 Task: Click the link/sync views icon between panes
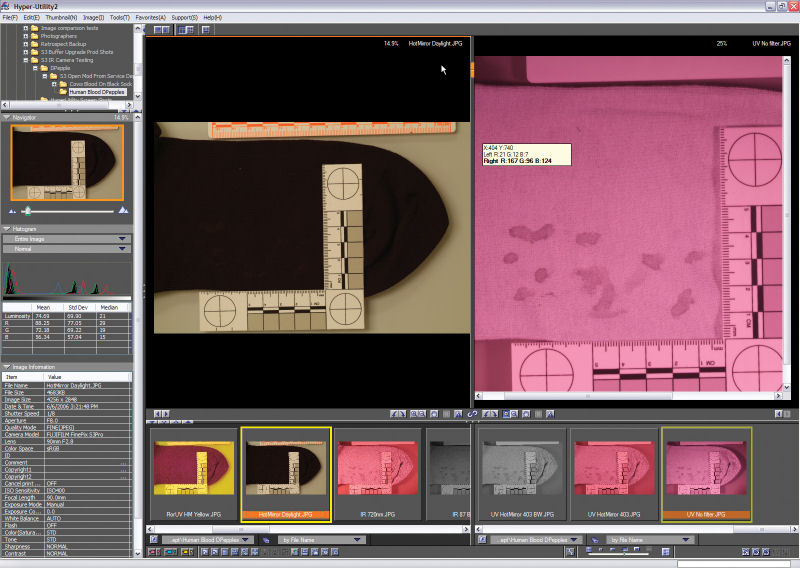click(x=471, y=413)
